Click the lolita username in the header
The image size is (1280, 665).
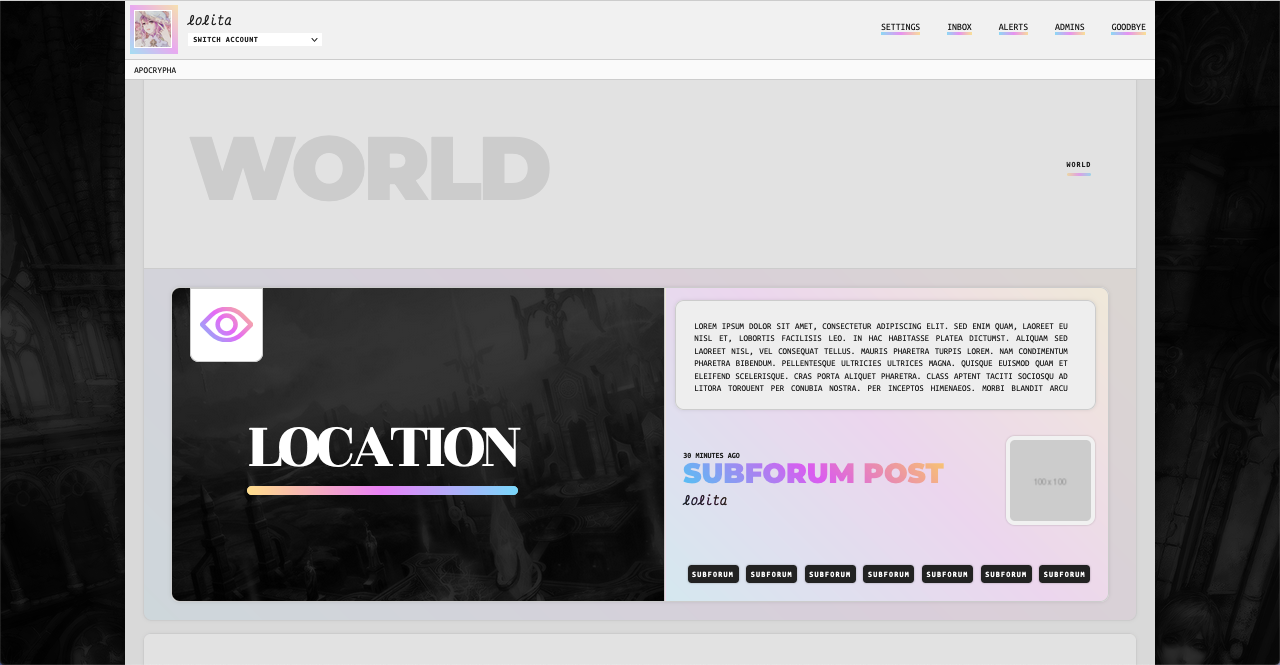coord(209,20)
